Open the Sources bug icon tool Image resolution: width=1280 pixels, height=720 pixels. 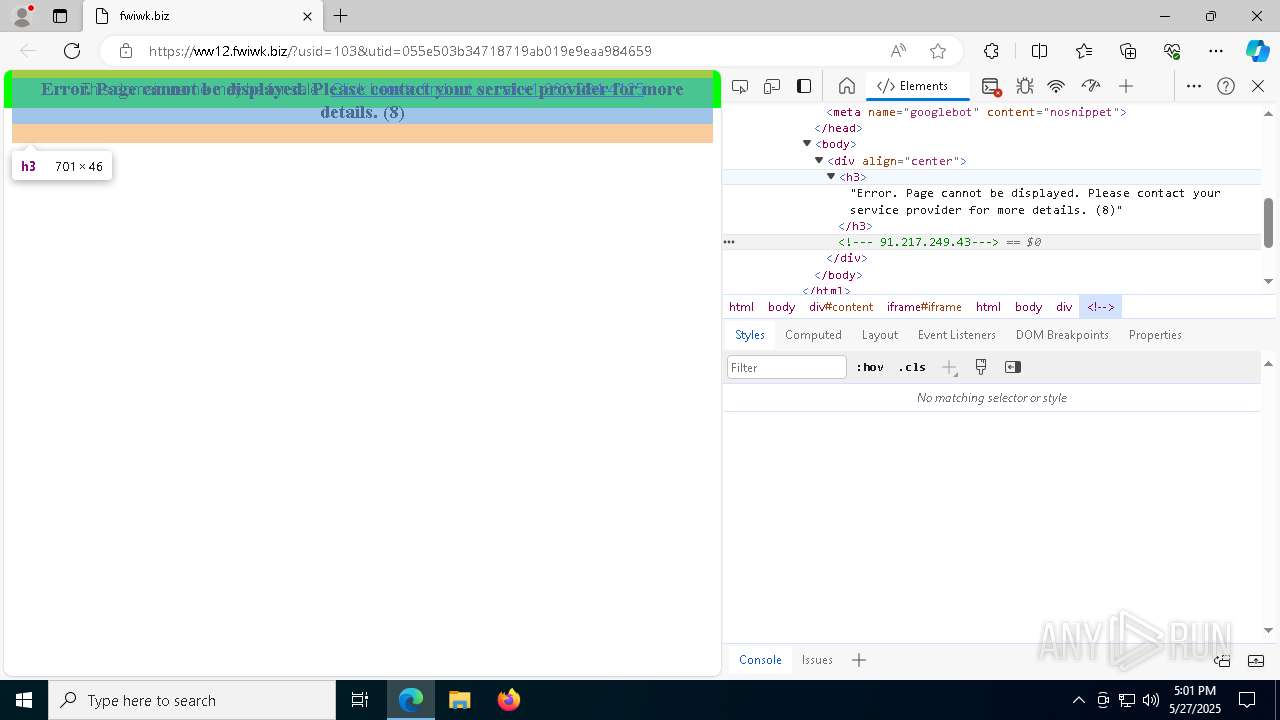click(1024, 86)
